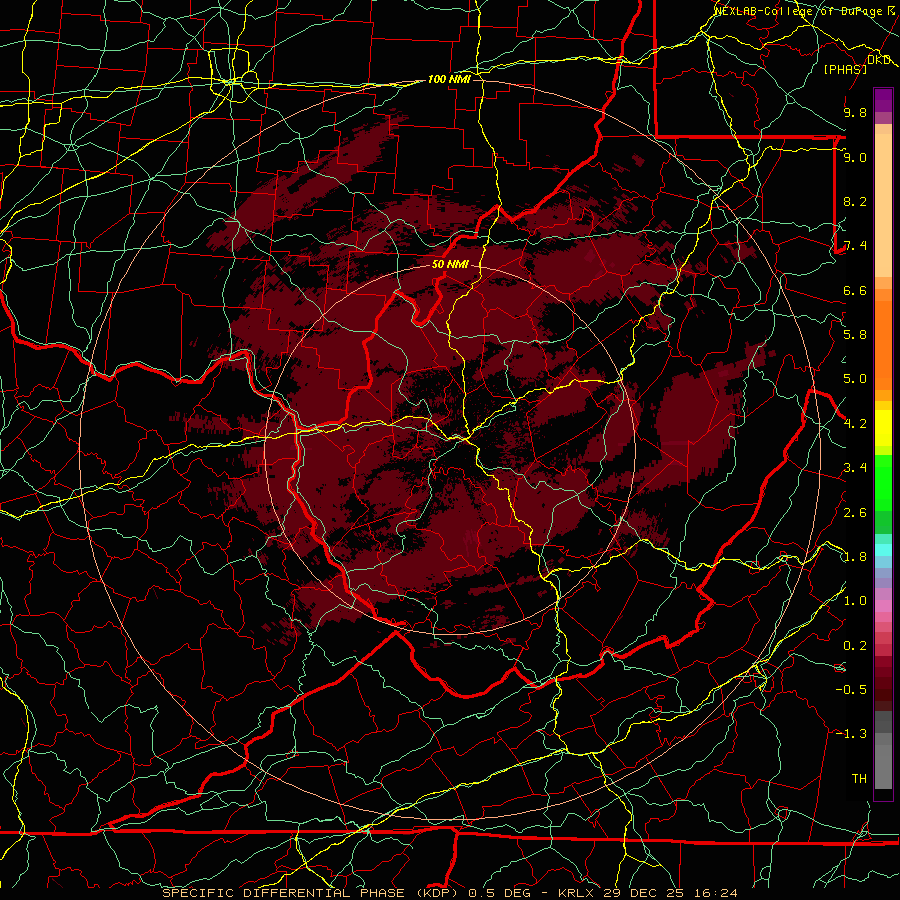Click the pale peach color bar segment
Image resolution: width=900 pixels, height=900 pixels.
click(883, 207)
